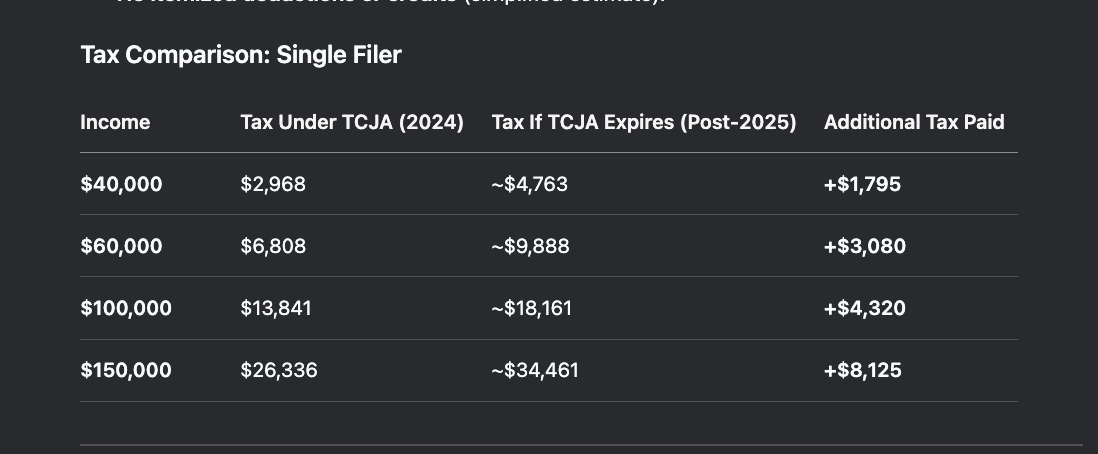Viewport: 1098px width, 454px height.
Task: Select the +$1,795 additional tax cell
Action: coord(863,184)
